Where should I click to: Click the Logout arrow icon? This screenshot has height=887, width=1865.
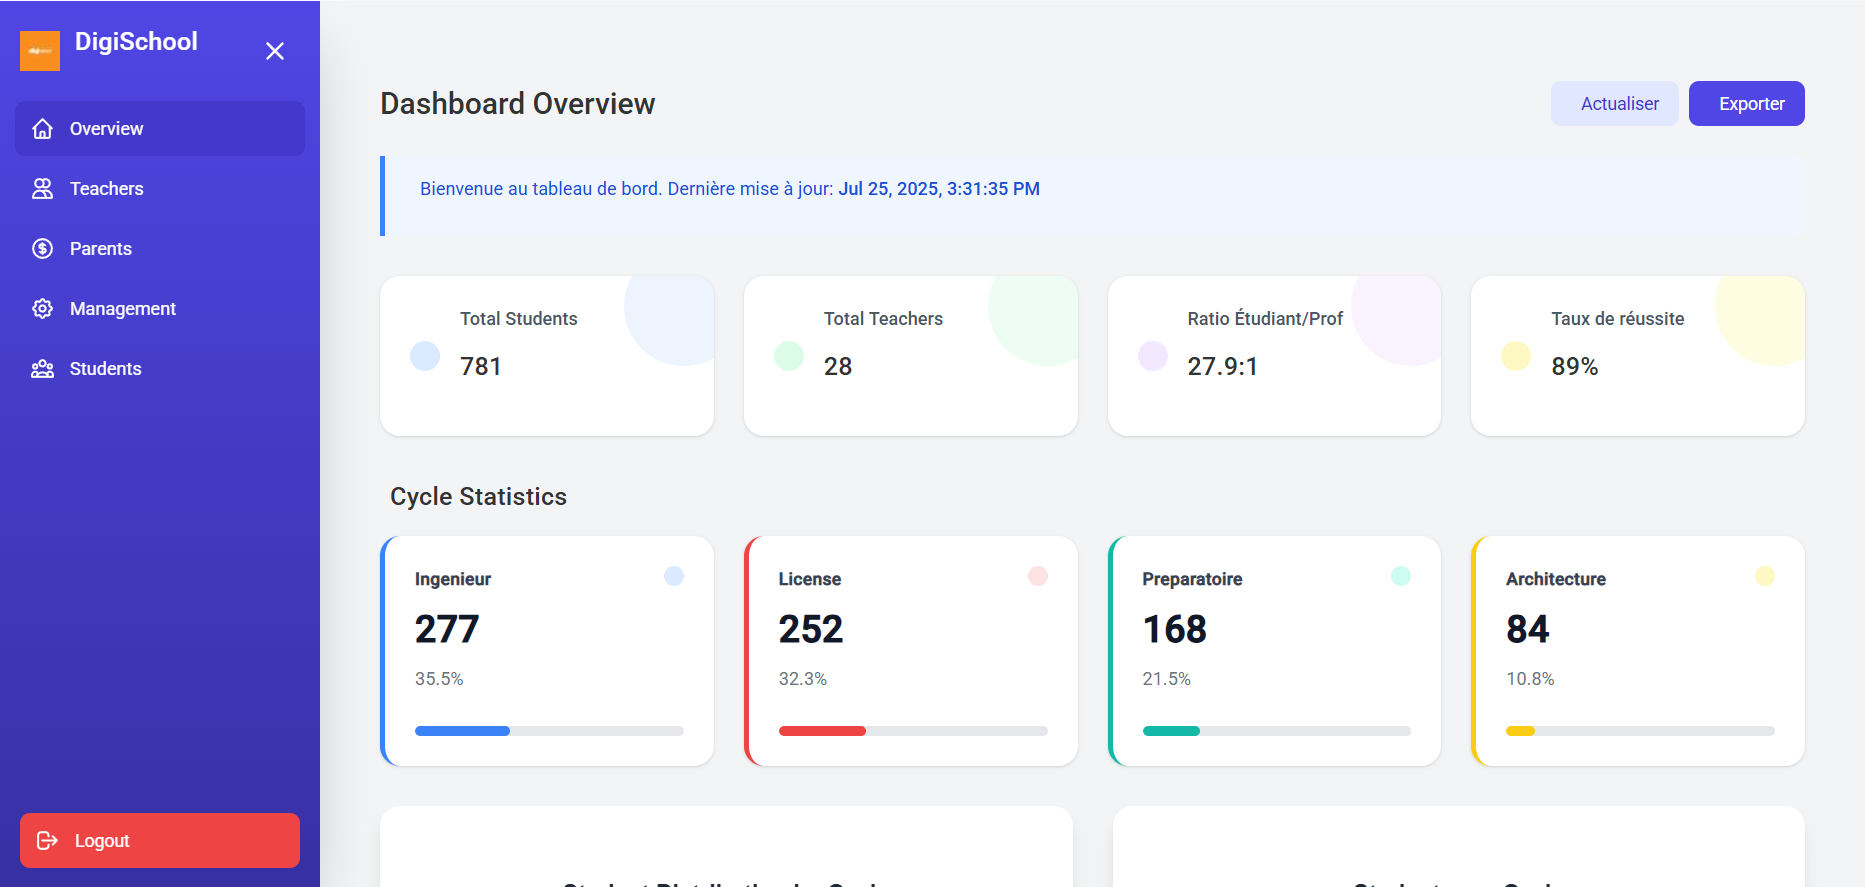[x=47, y=841]
